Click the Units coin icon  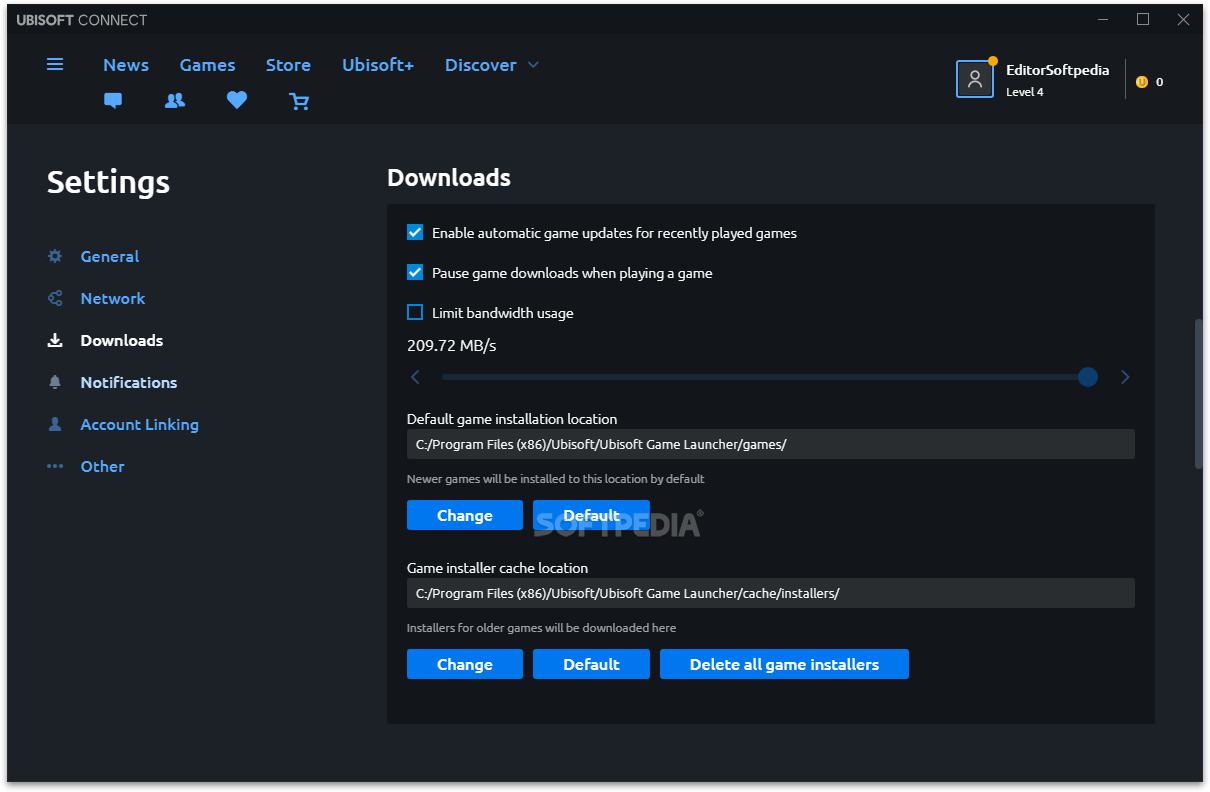1142,82
